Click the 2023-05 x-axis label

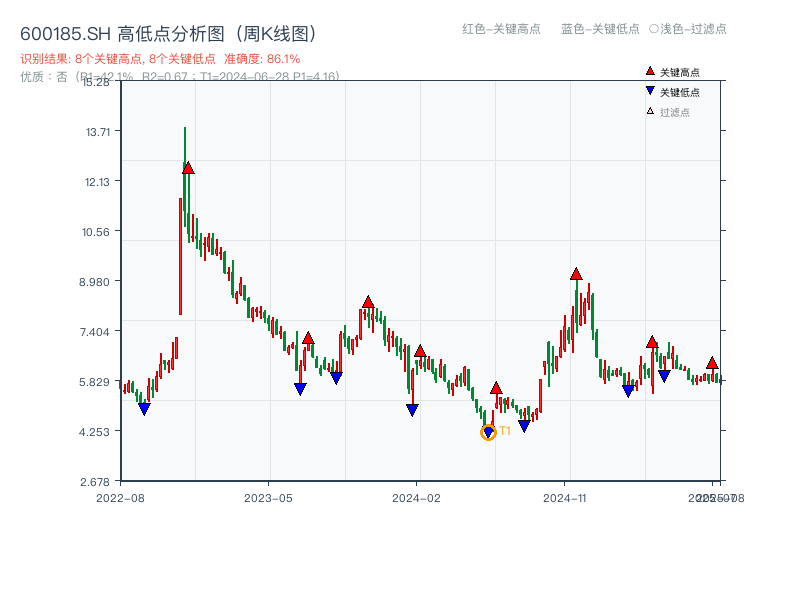pyautogui.click(x=268, y=498)
